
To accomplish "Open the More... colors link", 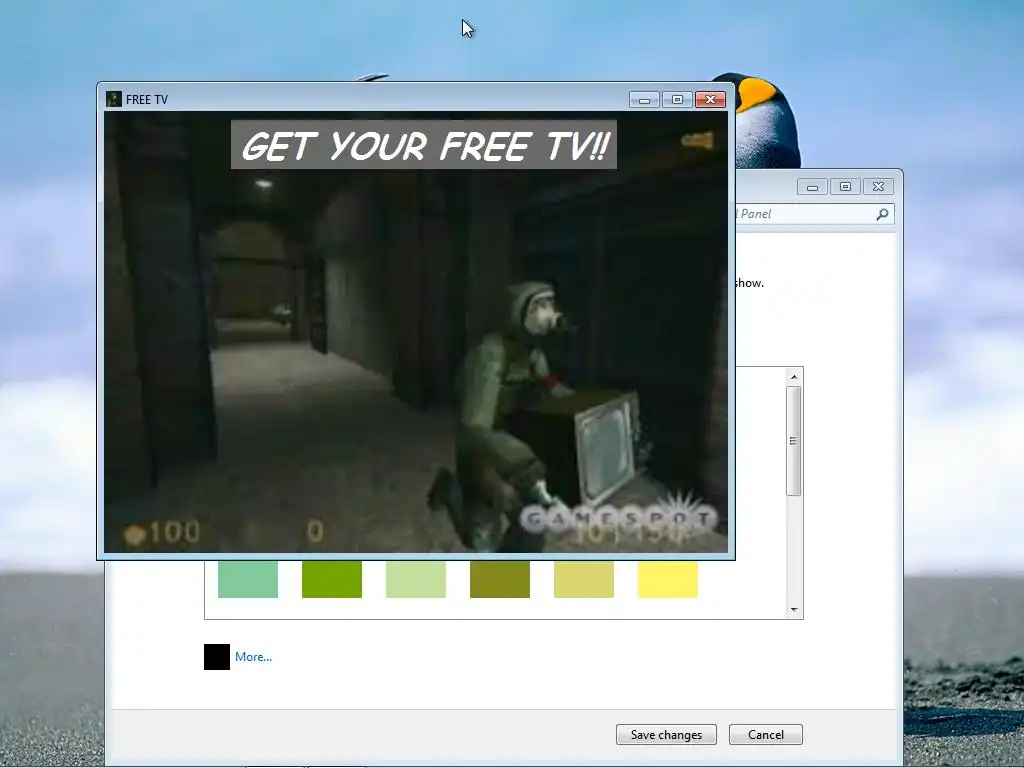I will click(253, 657).
